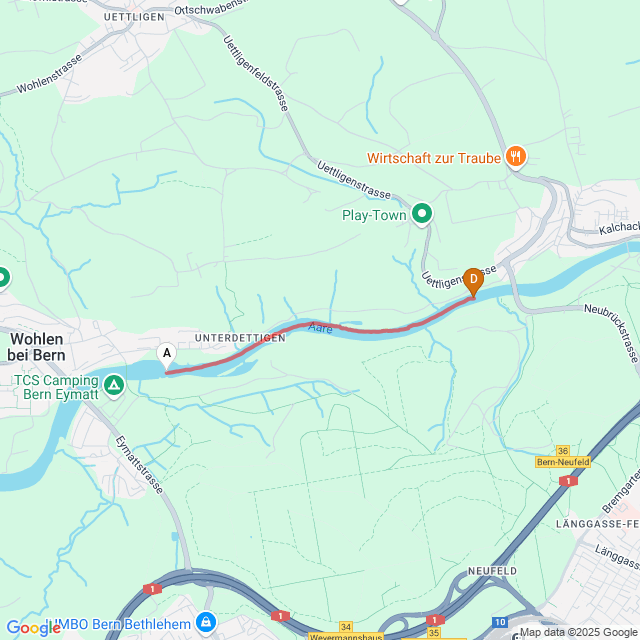Click the Play-Town label text

[374, 215]
